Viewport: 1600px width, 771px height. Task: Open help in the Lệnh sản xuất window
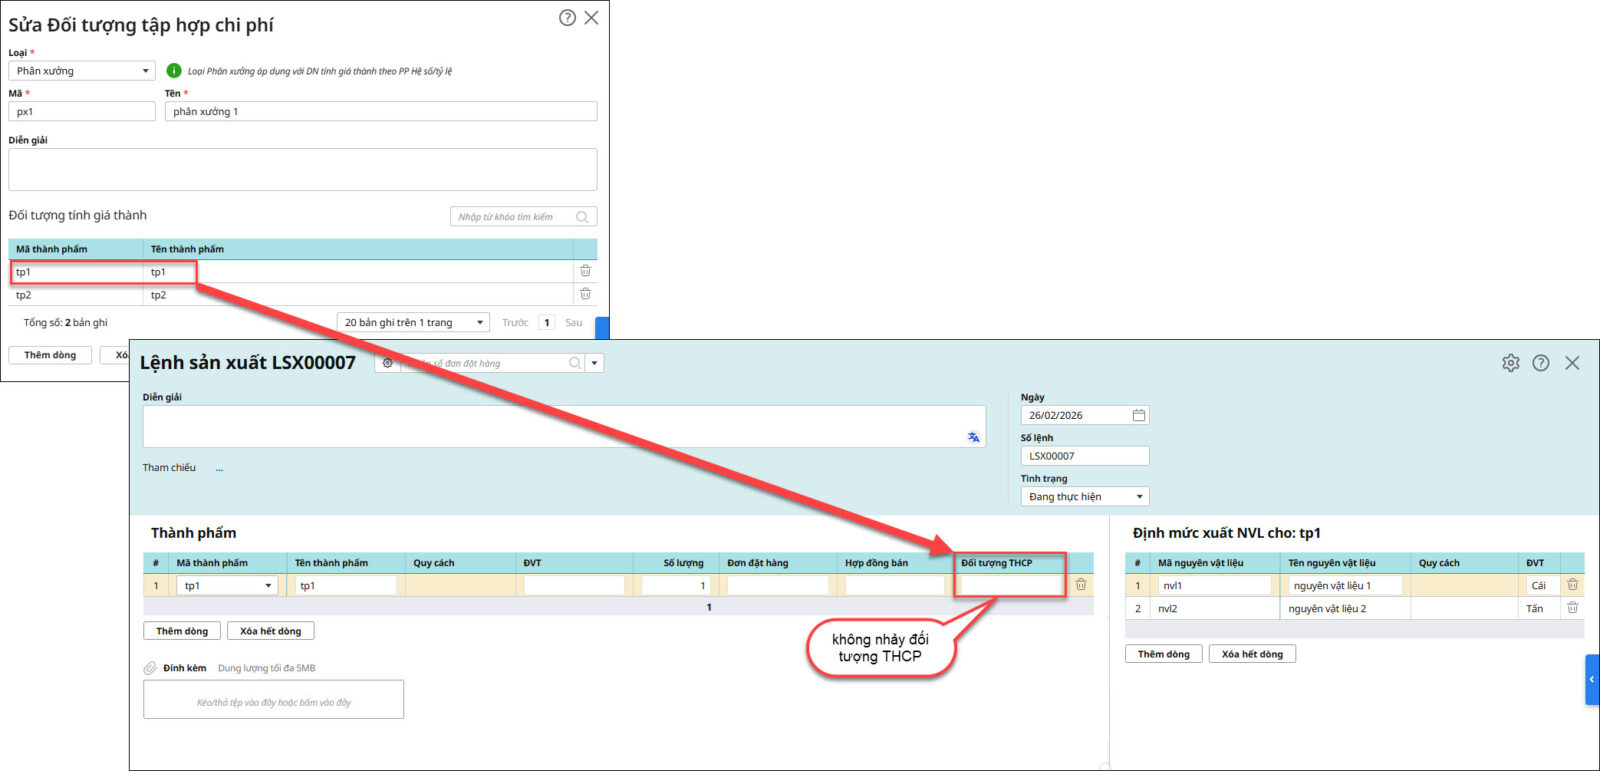coord(1541,363)
